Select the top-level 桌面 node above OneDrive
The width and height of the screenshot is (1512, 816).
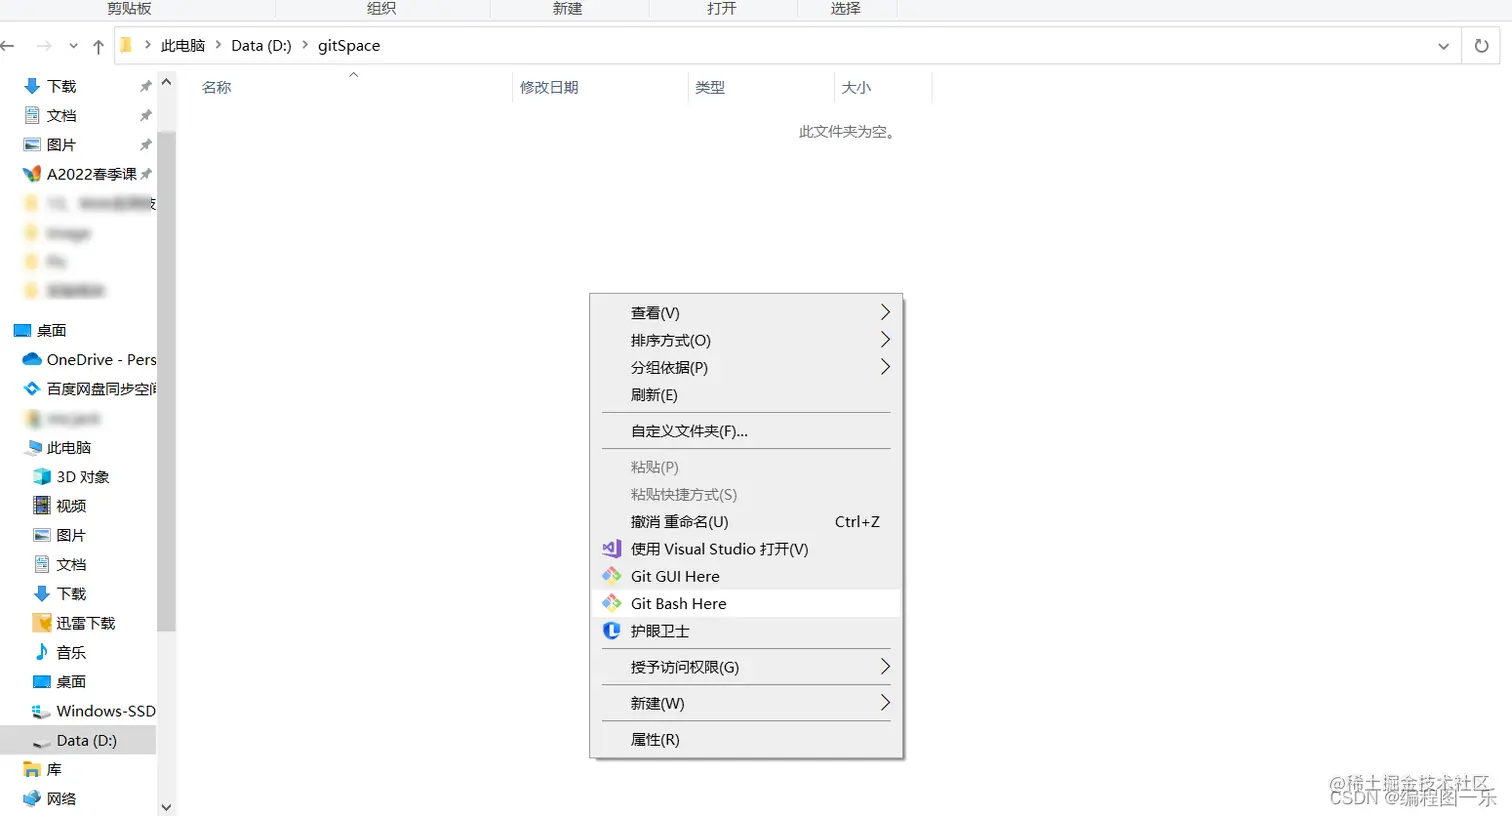coord(40,331)
